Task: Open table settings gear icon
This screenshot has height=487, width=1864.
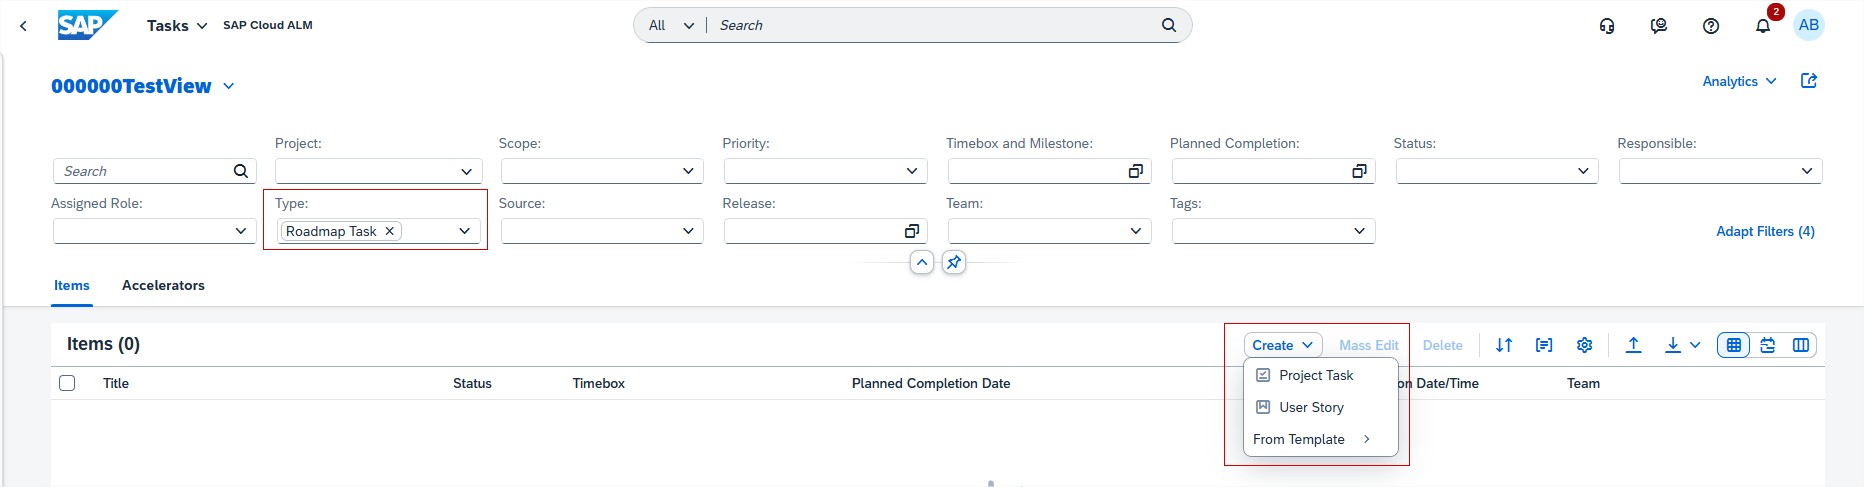Action: [1584, 345]
